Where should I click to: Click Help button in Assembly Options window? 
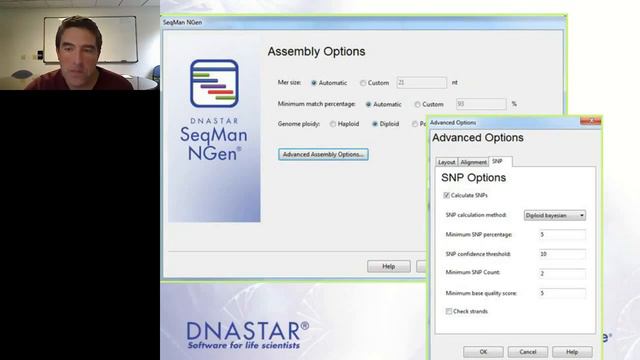[389, 266]
